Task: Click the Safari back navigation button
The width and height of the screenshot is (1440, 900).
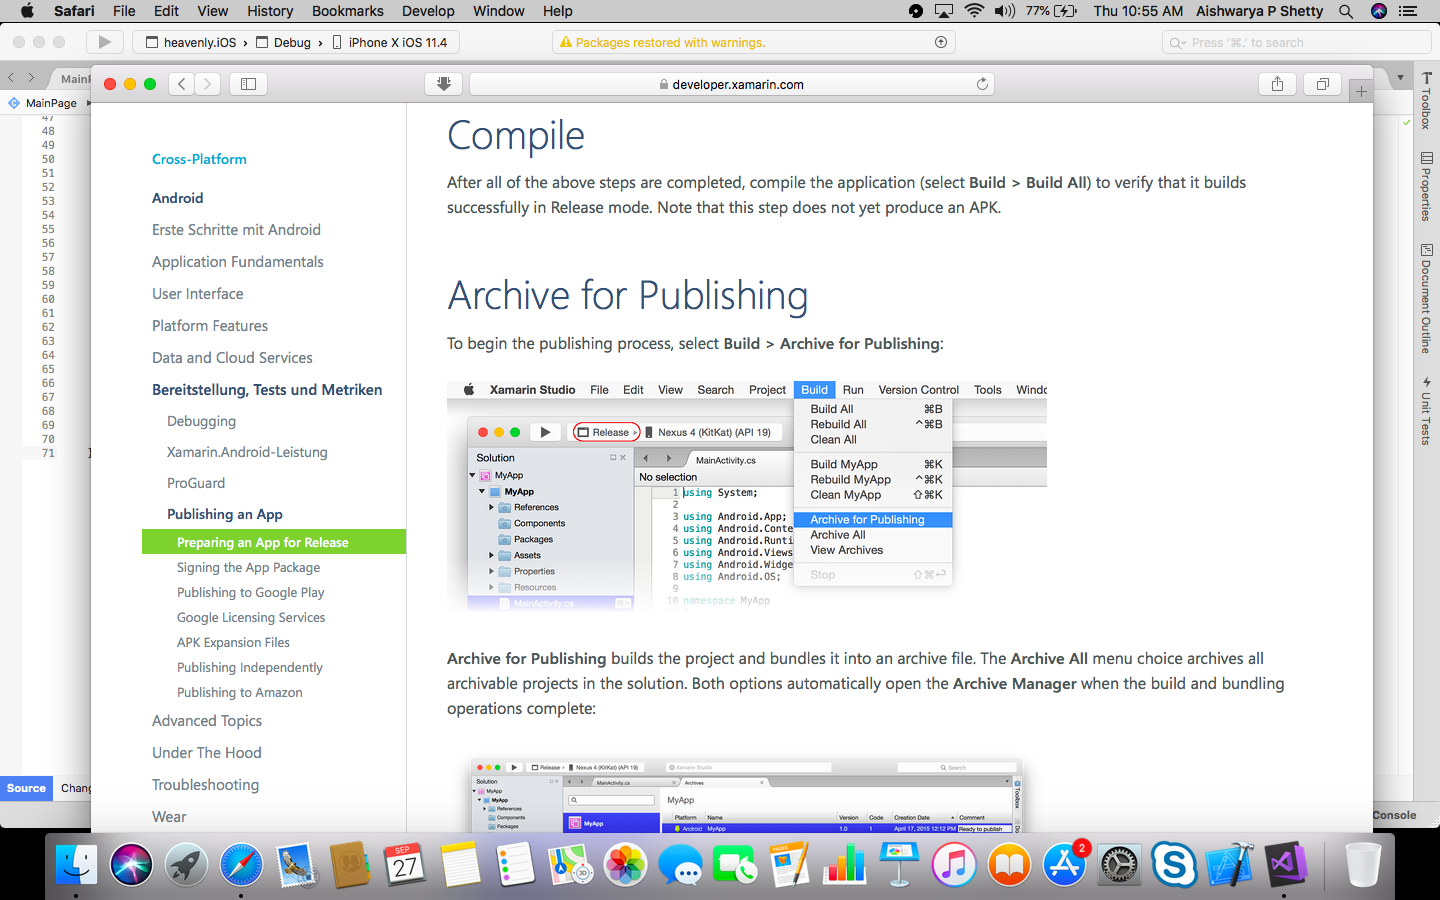Action: pyautogui.click(x=181, y=84)
